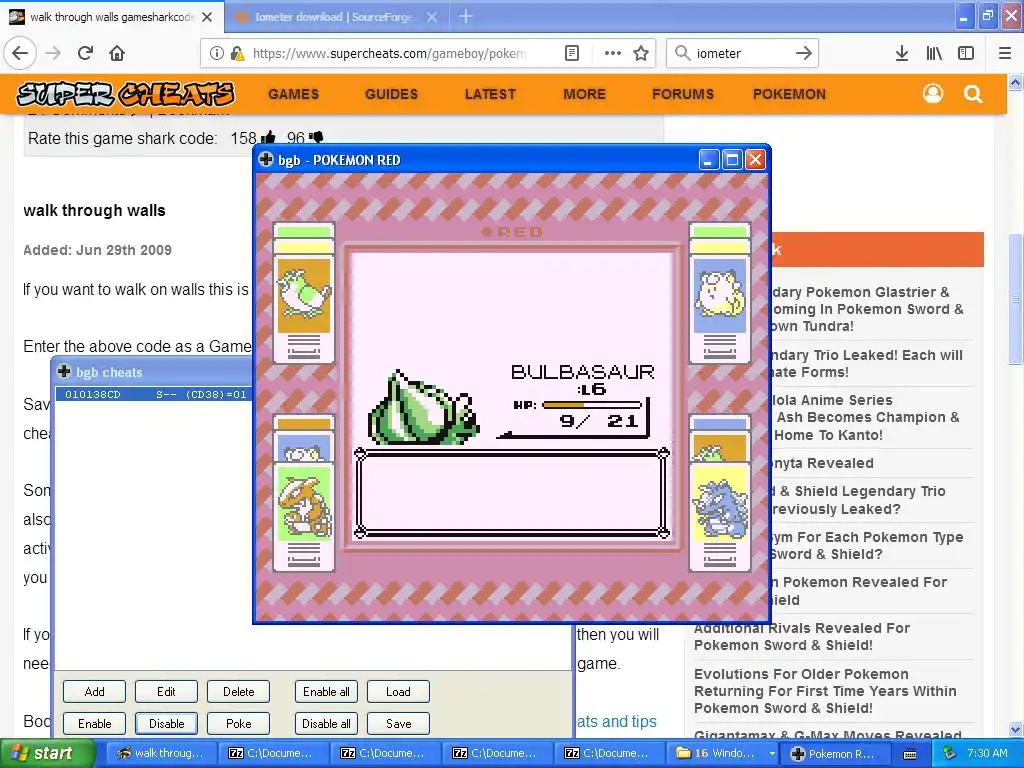Viewport: 1024px width, 768px height.
Task: Open Additional Rivals Revealed news link
Action: 801,637
